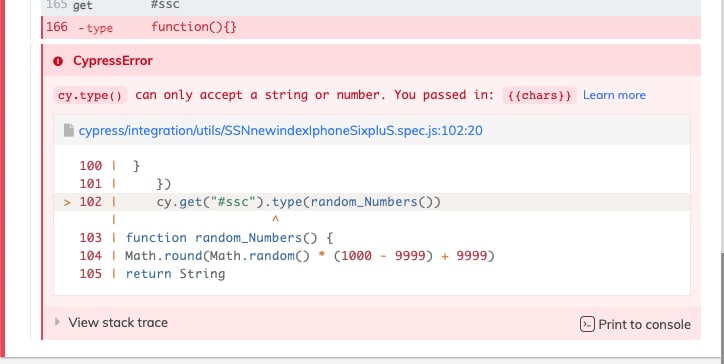Click function(){} text in row 166
Screen dimensions: 724x364
tap(194, 27)
